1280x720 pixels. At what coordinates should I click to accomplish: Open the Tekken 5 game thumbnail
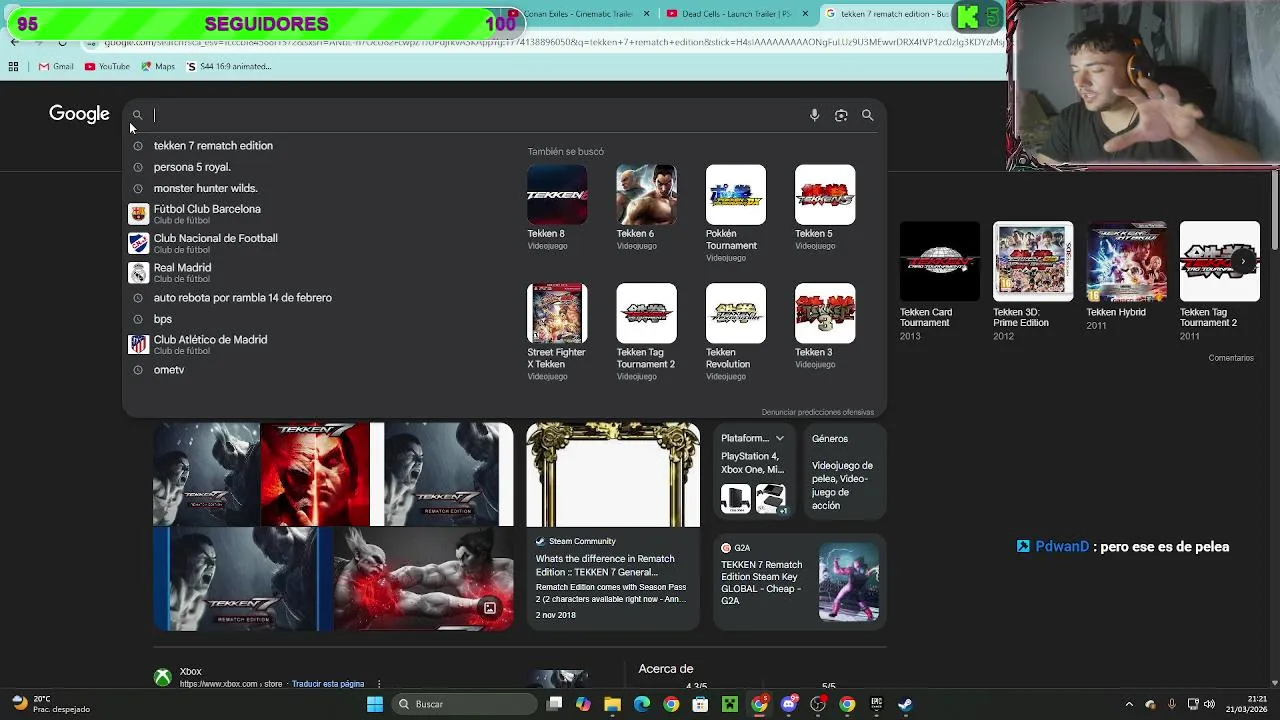(x=825, y=195)
